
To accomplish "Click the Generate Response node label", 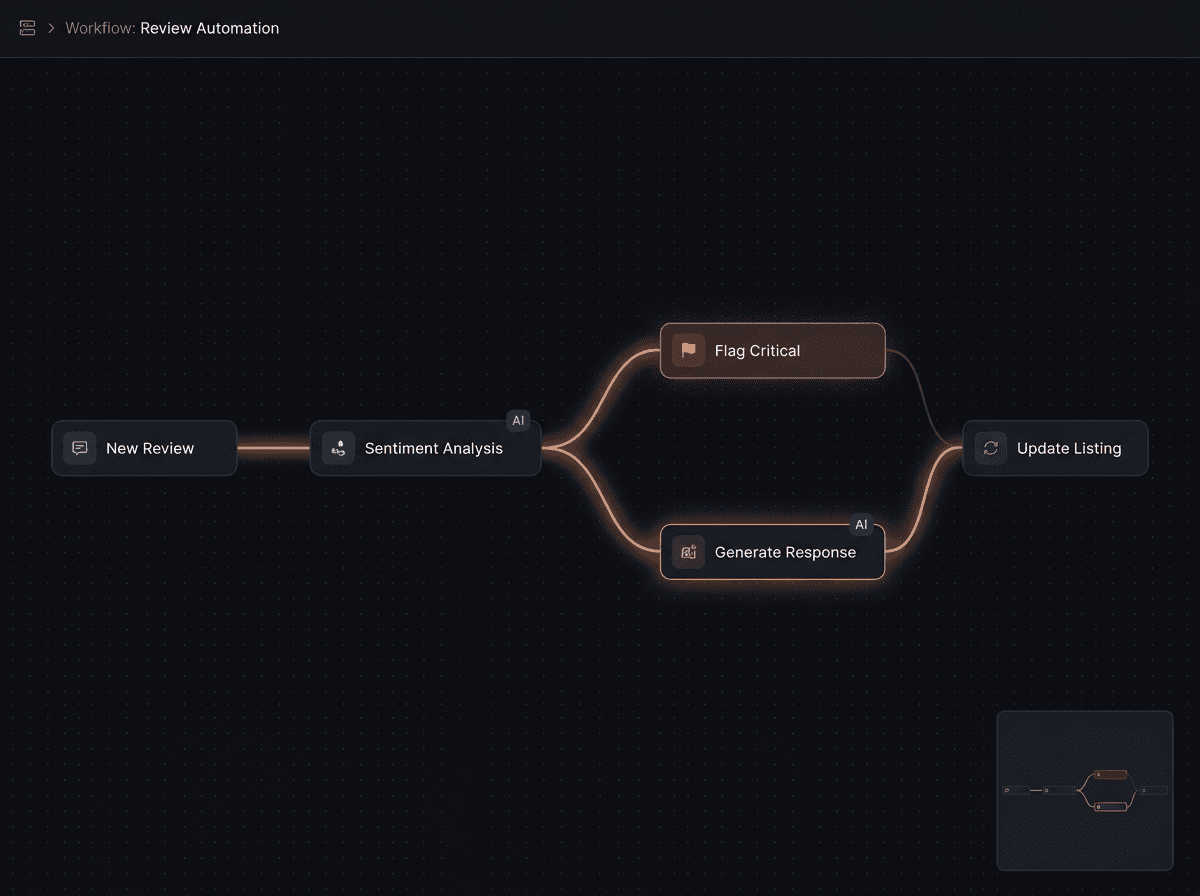I will [785, 552].
